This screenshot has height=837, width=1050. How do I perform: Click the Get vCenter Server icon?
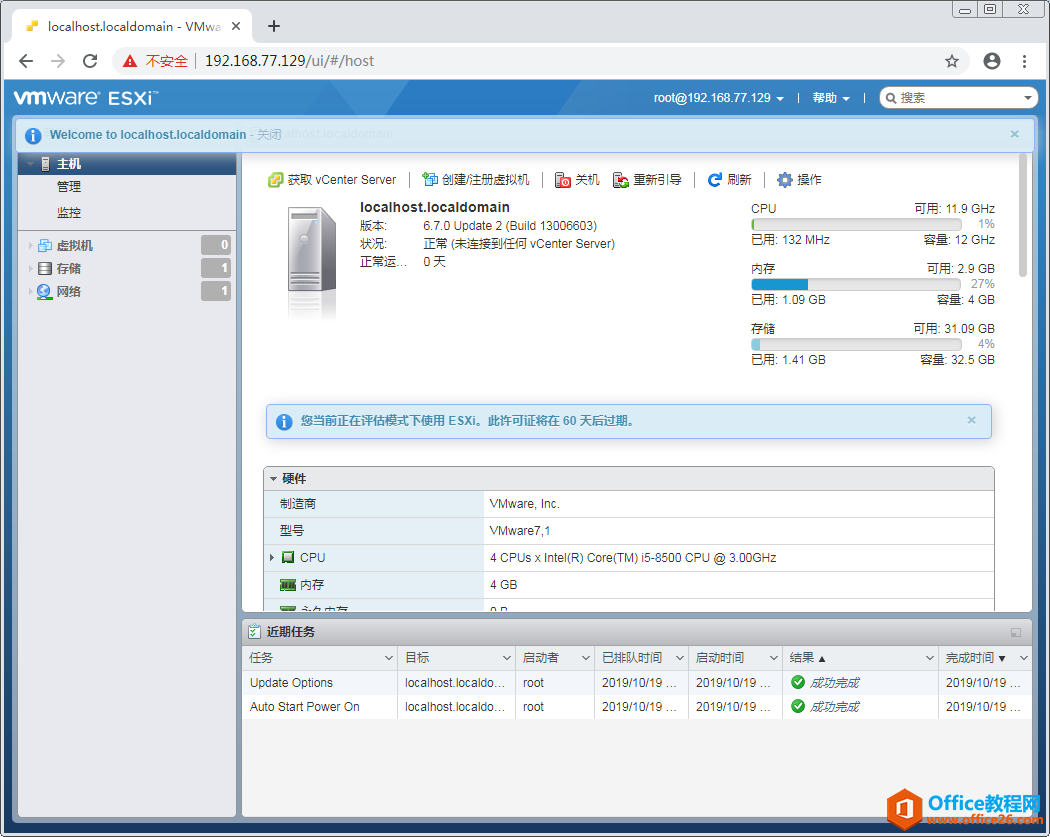(275, 180)
